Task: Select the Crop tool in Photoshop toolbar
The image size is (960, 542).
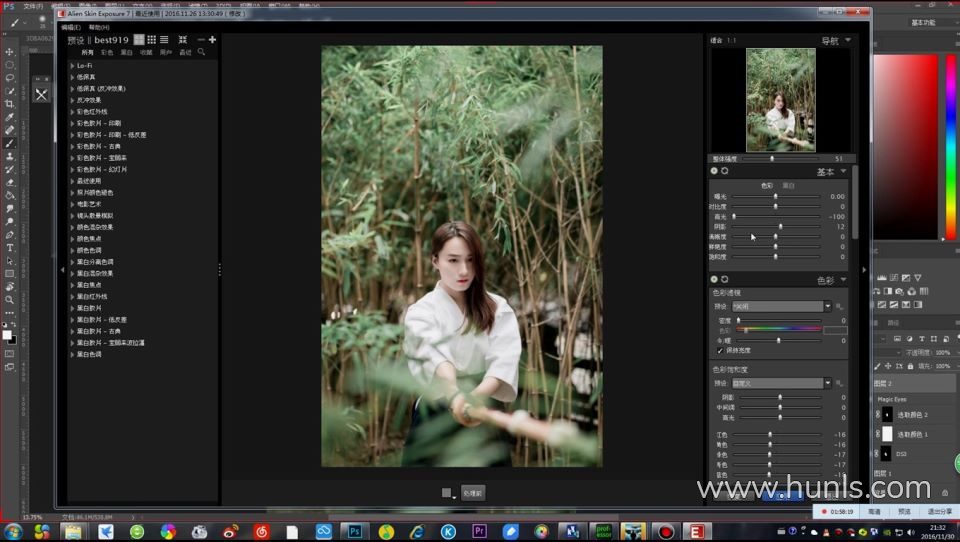Action: pos(10,103)
